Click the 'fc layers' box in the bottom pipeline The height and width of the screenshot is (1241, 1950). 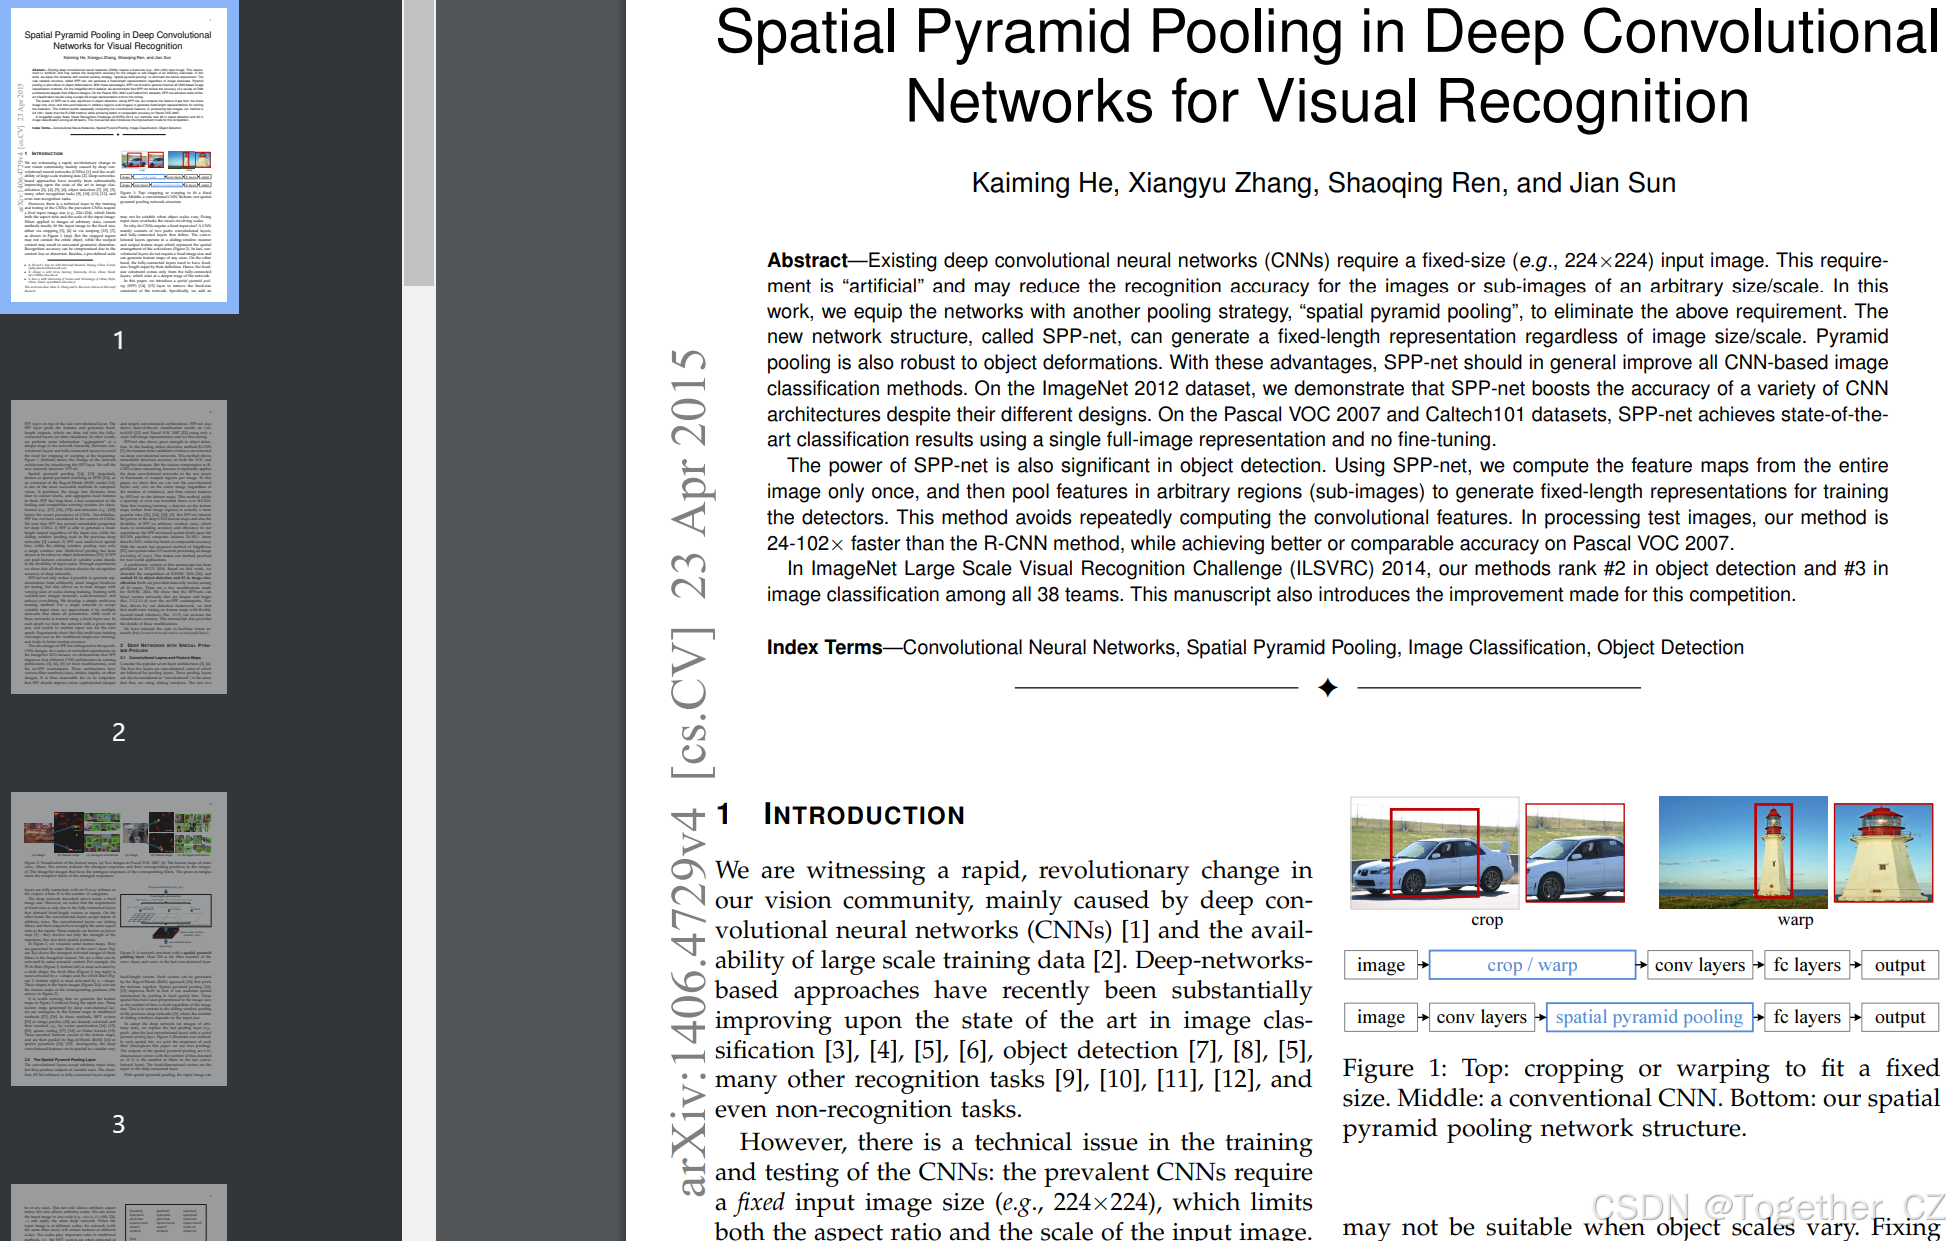1807,1017
